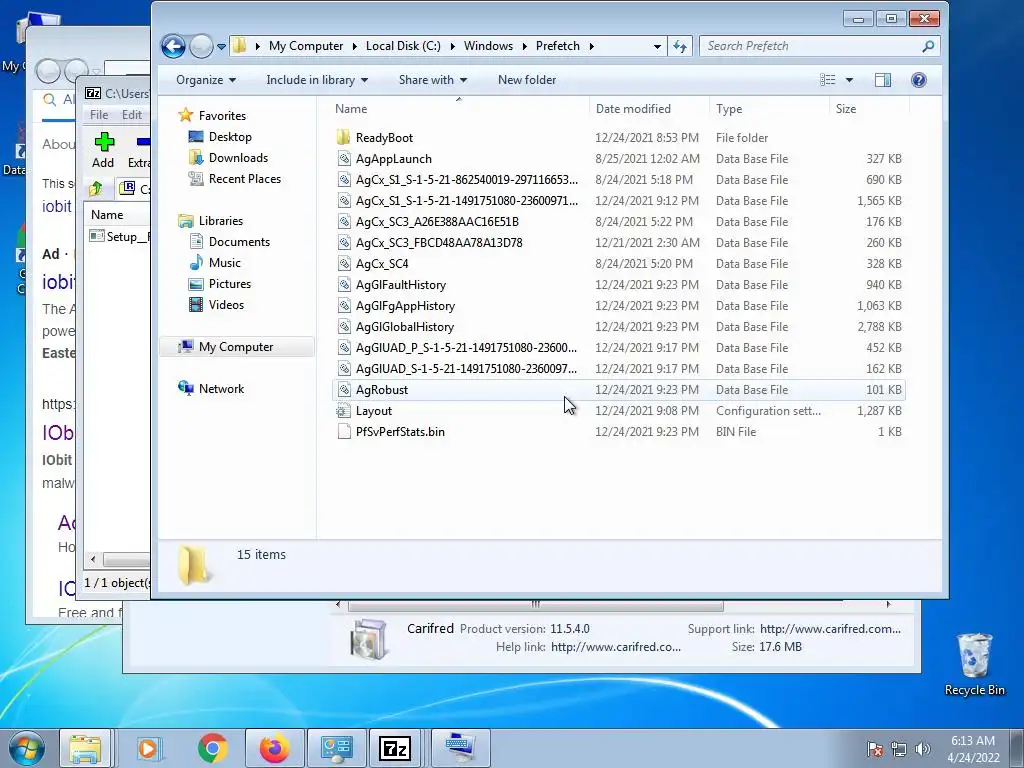Toggle the preview pane button
Viewport: 1024px width, 768px height.
[883, 80]
